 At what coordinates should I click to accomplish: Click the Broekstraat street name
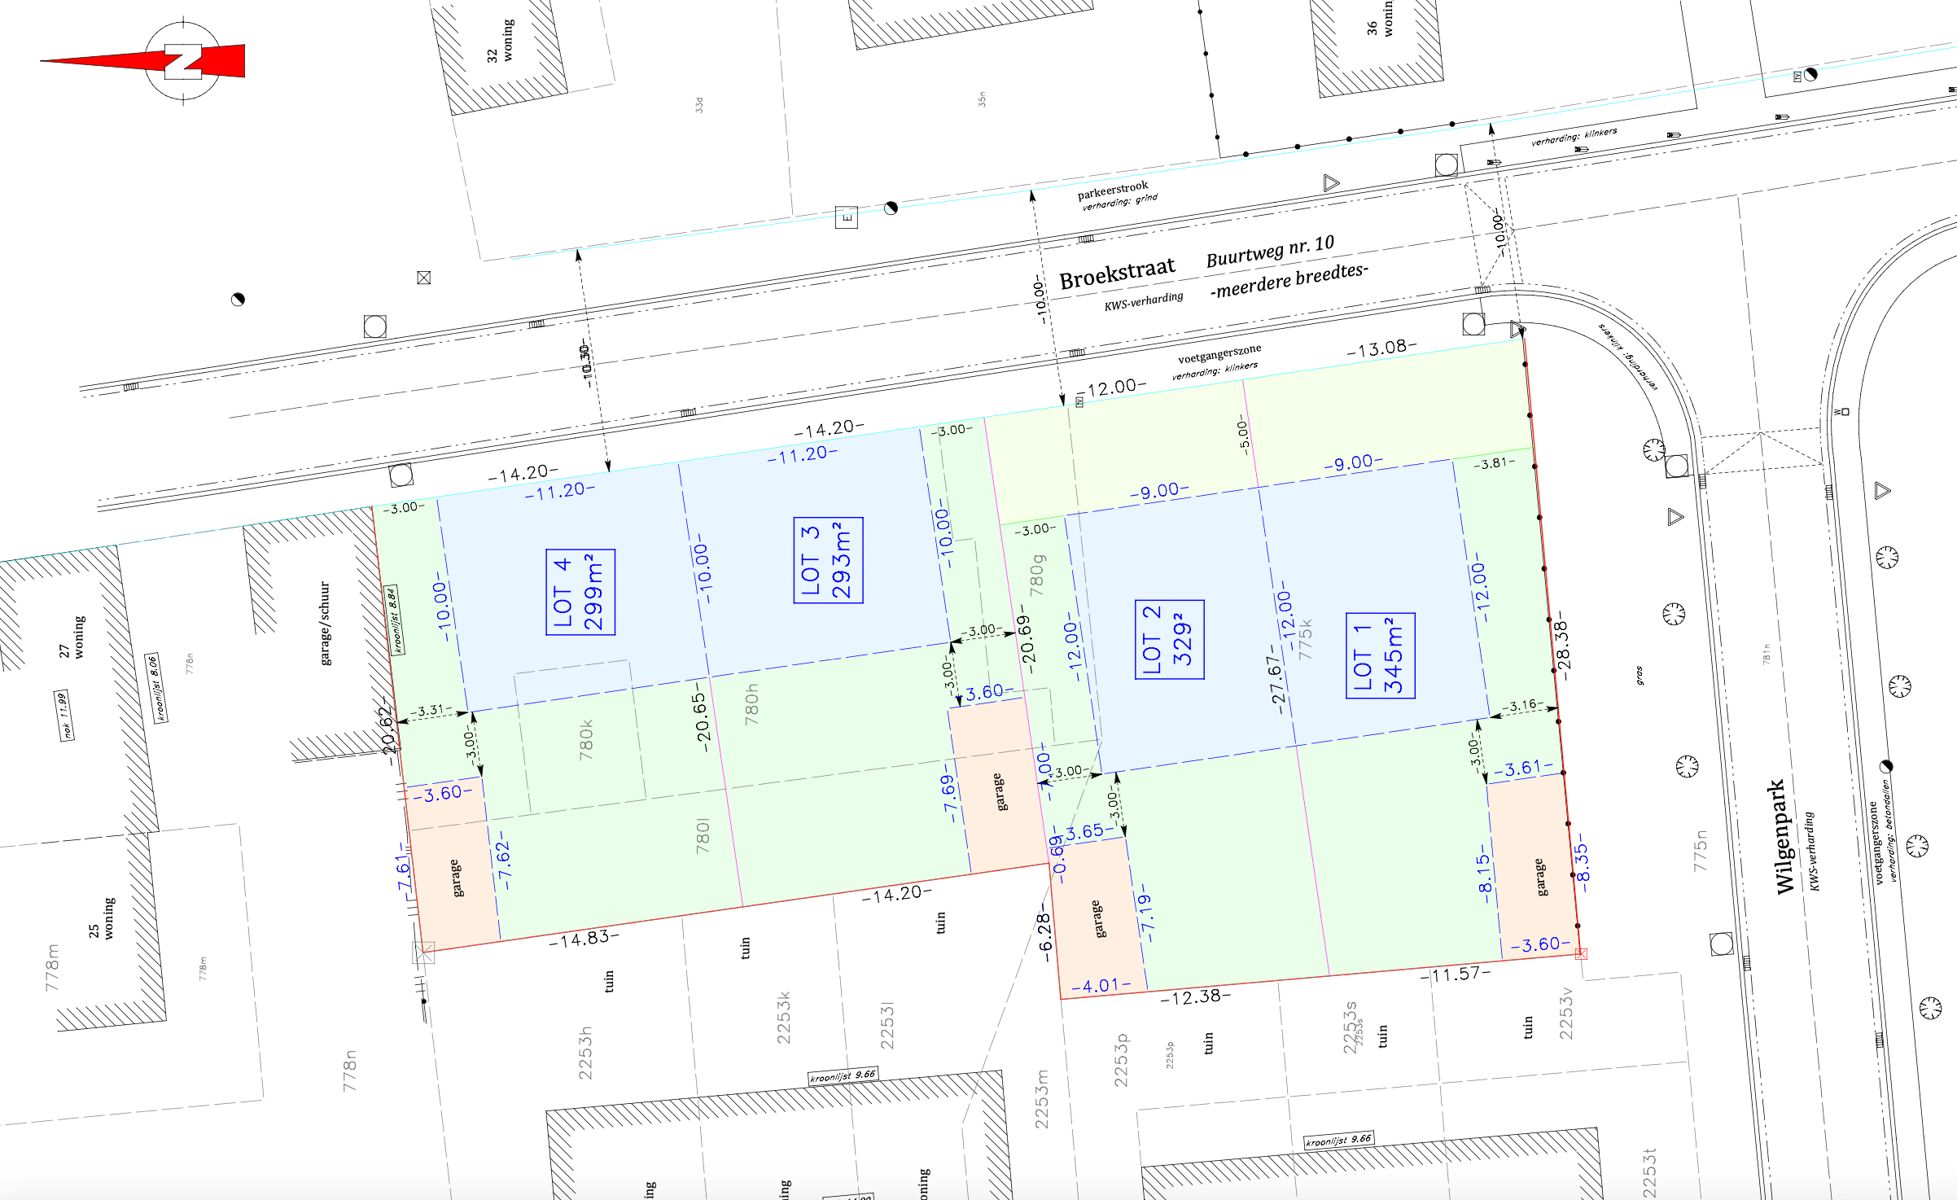1116,272
